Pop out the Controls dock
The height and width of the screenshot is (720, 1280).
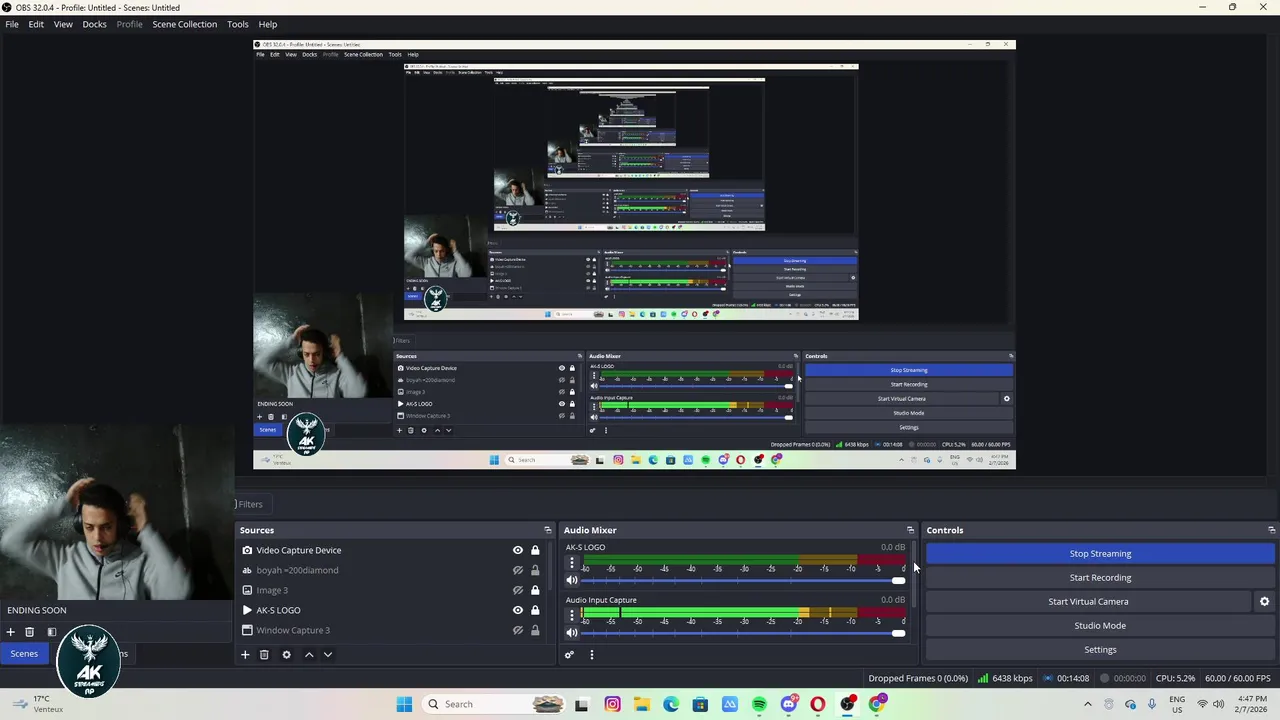[1271, 530]
